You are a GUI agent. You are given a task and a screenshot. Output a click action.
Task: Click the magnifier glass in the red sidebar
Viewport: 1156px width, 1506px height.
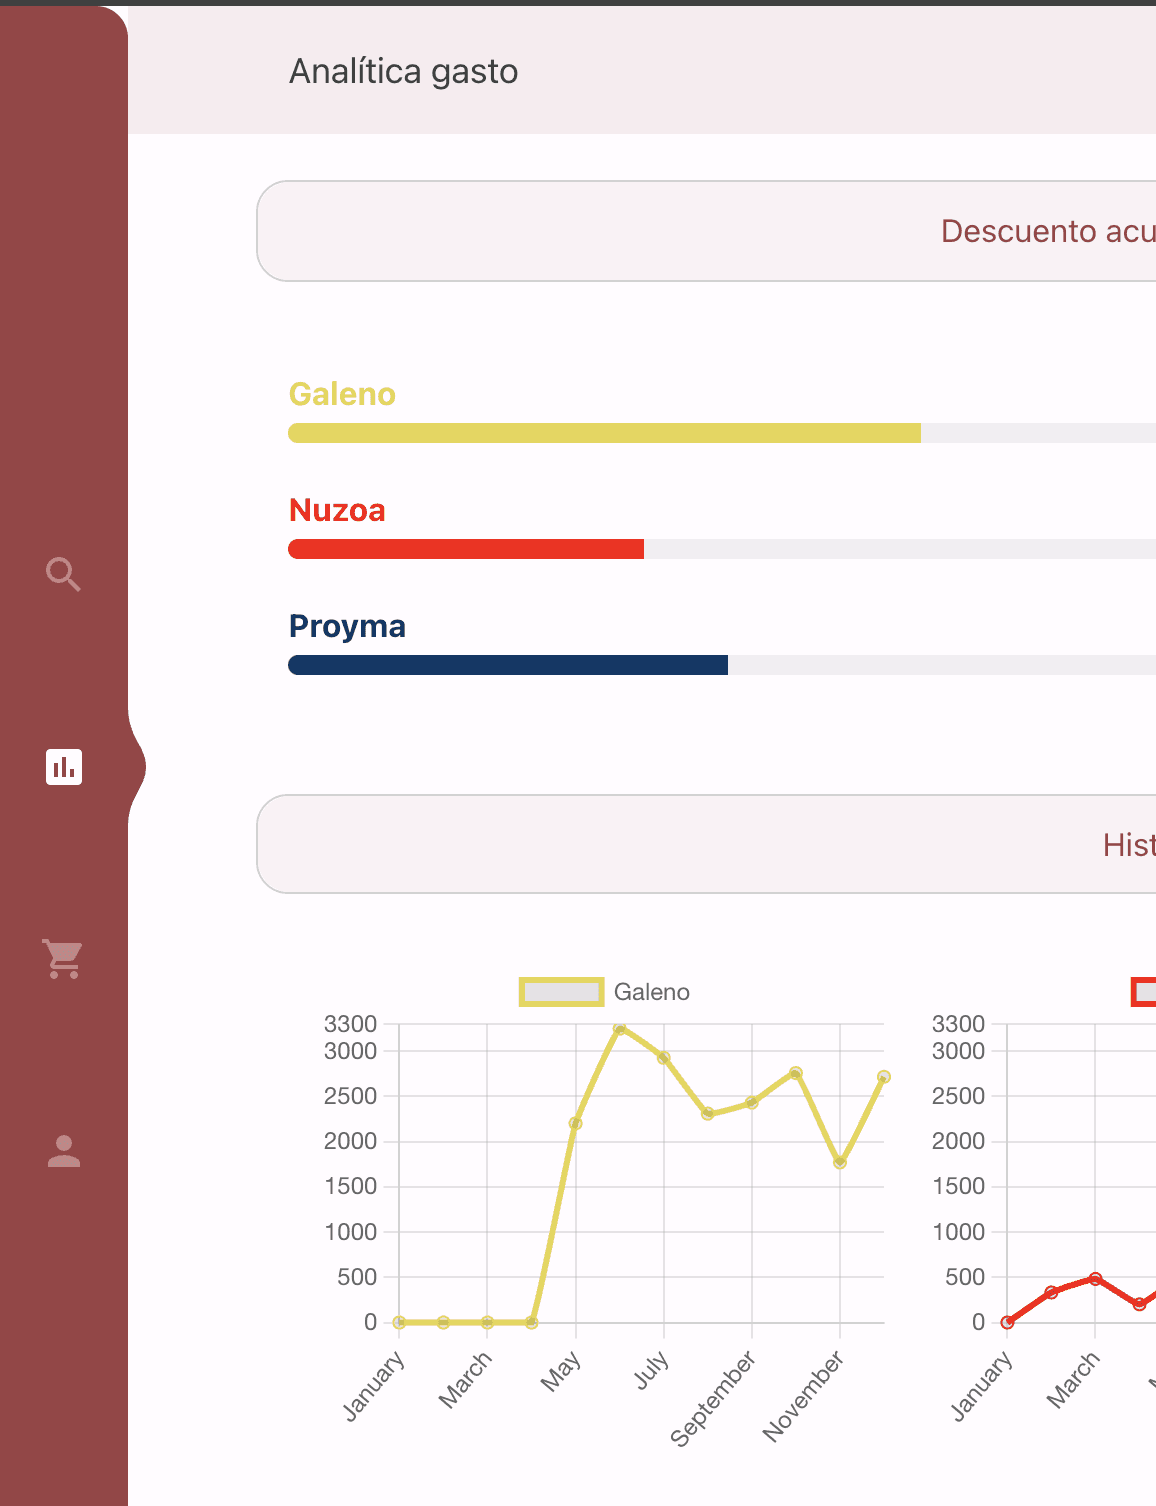64,575
